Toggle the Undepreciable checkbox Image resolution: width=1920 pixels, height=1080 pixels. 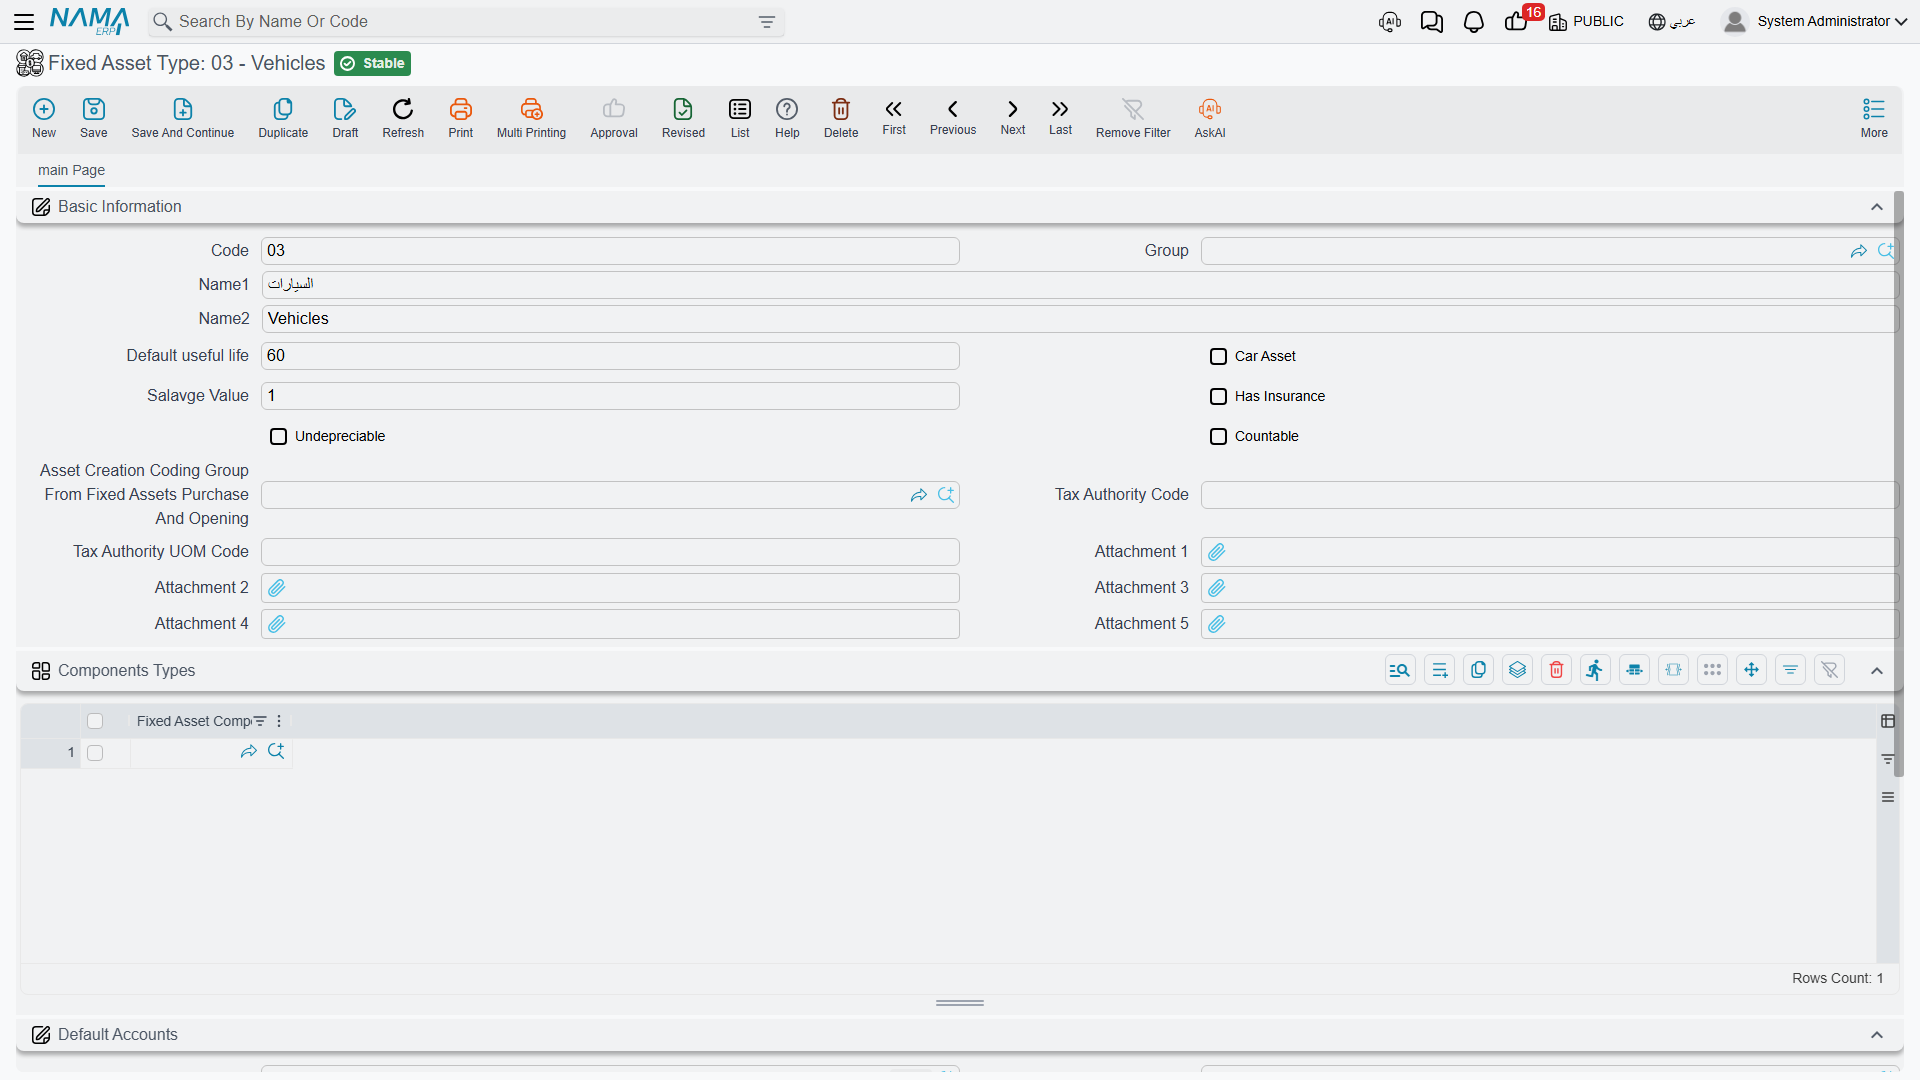(x=278, y=436)
